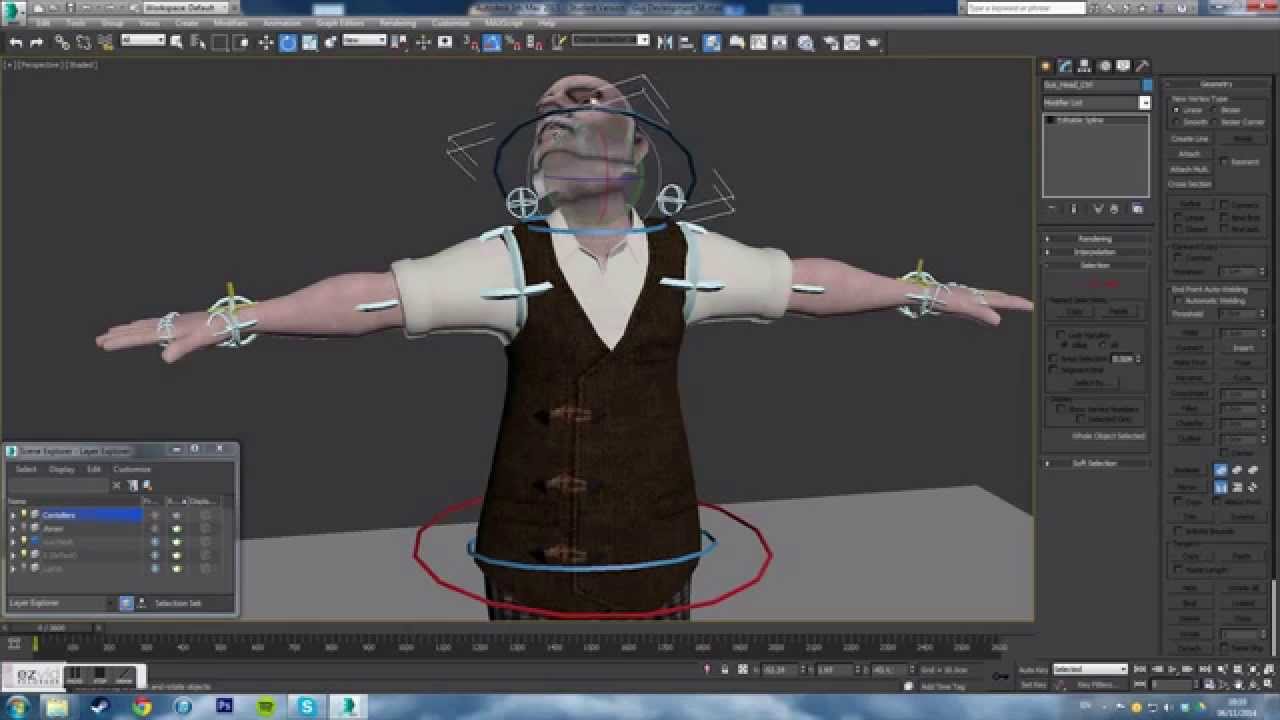1280x720 pixels.
Task: Click the Cross Section button
Action: pyautogui.click(x=1190, y=184)
